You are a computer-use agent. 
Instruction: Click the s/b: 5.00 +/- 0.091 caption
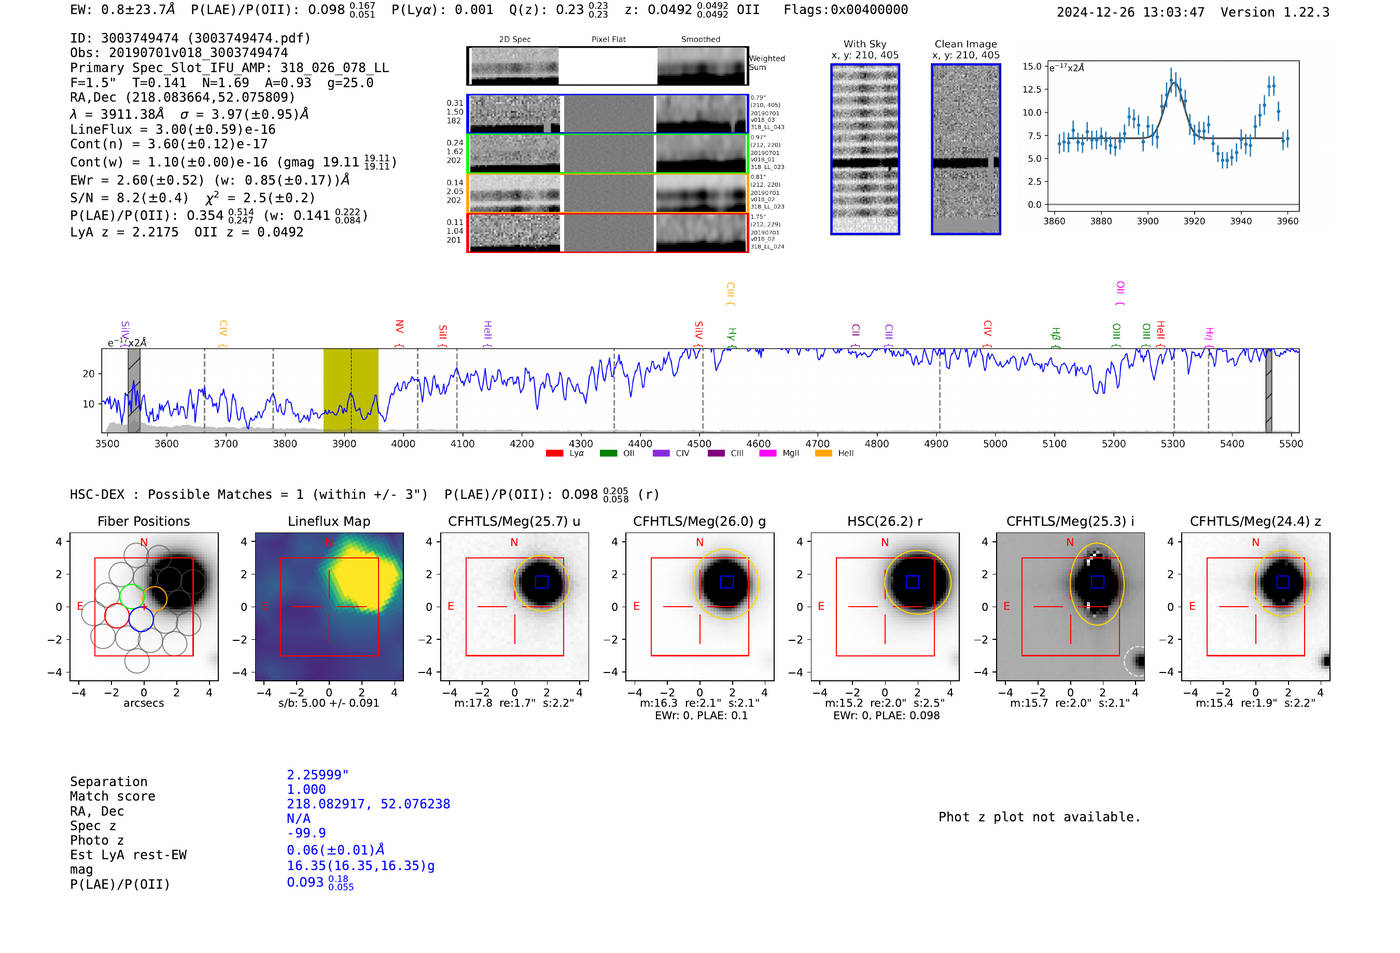click(x=329, y=703)
